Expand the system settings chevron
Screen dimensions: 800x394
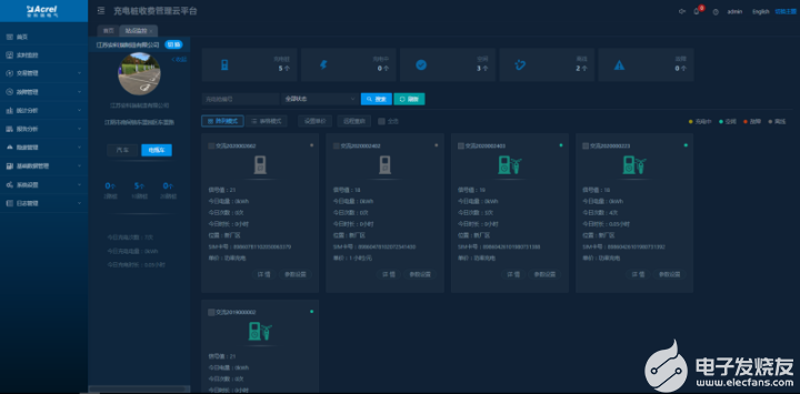[x=79, y=184]
